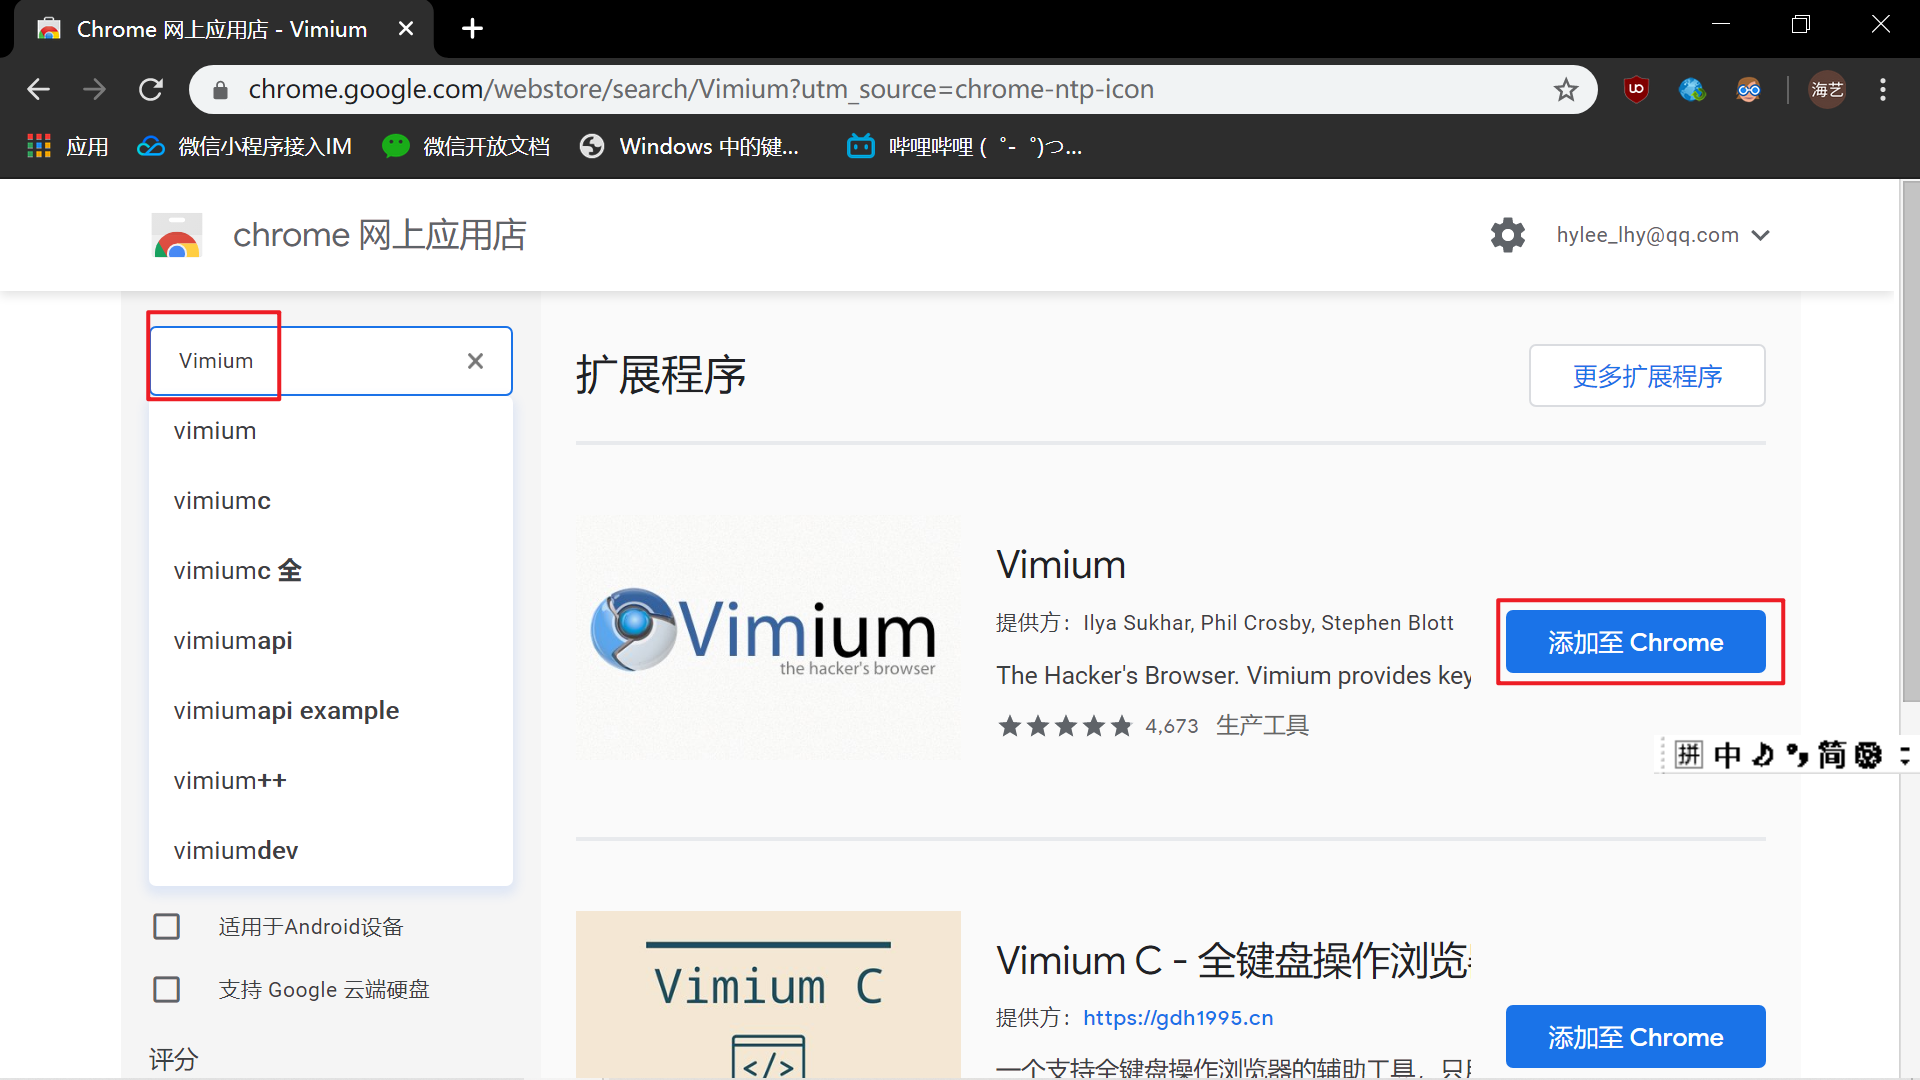Open the 海艺 profile avatar
The height and width of the screenshot is (1080, 1920).
point(1827,89)
